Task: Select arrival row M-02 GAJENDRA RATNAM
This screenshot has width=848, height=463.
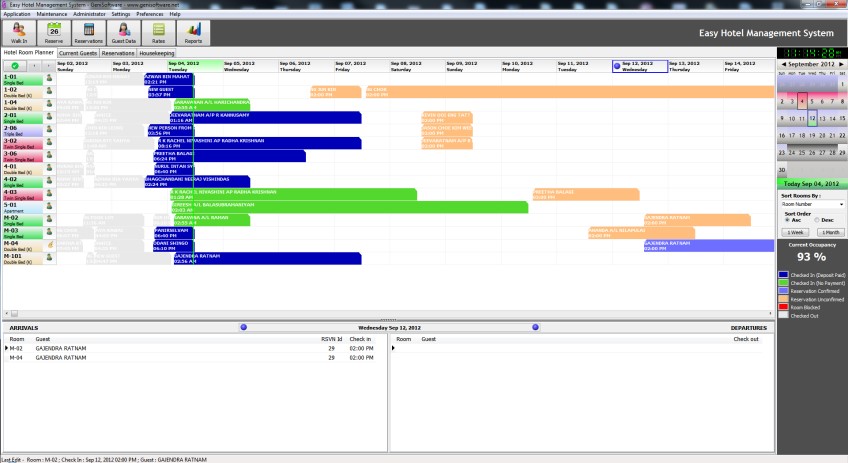Action: point(195,348)
